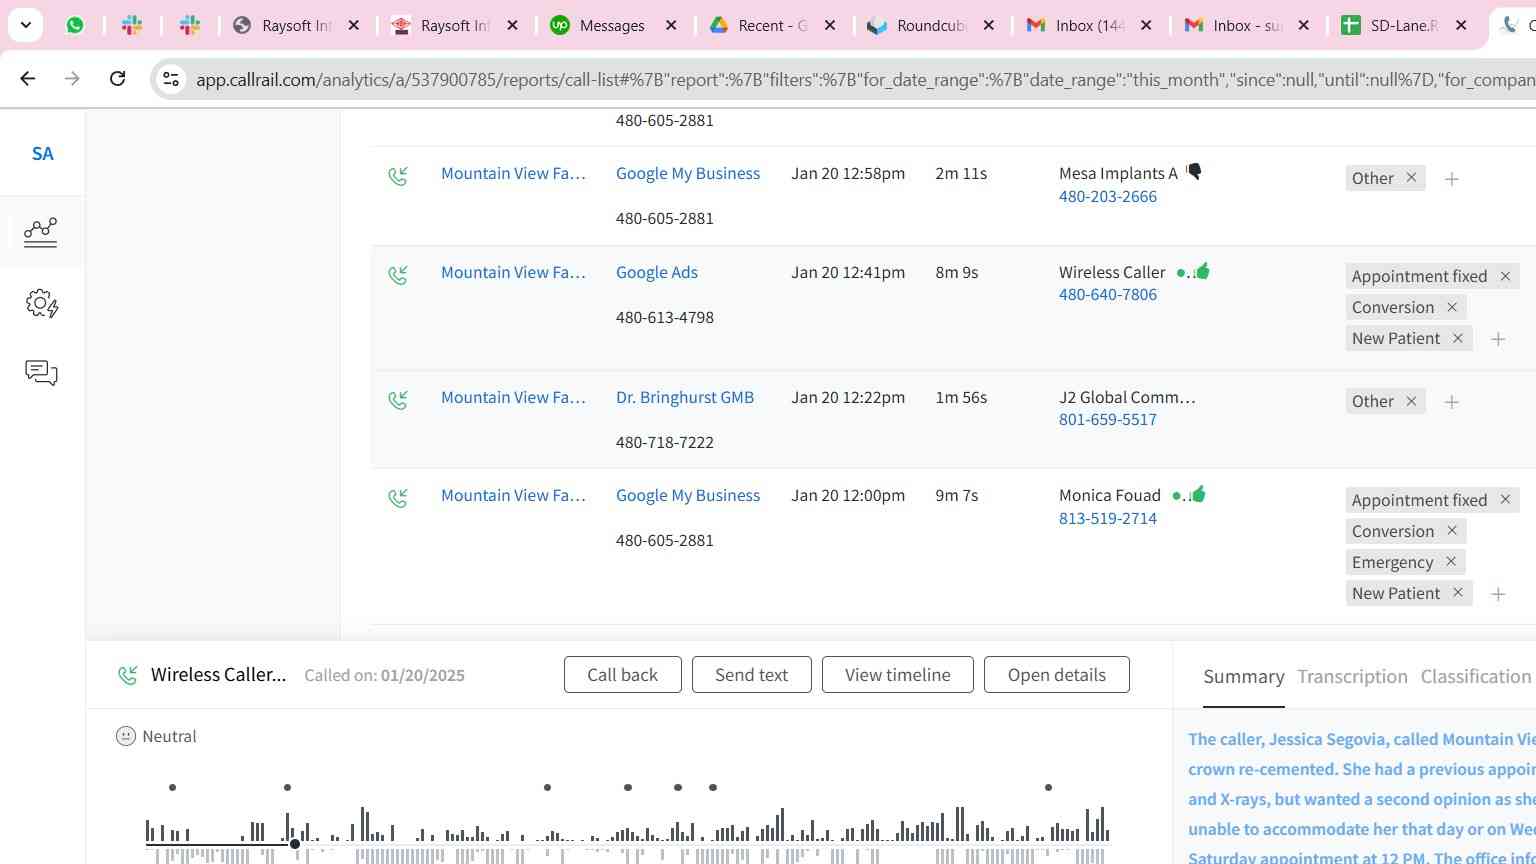Viewport: 1536px width, 864px height.
Task: Select the Transcription tab
Action: pos(1352,677)
